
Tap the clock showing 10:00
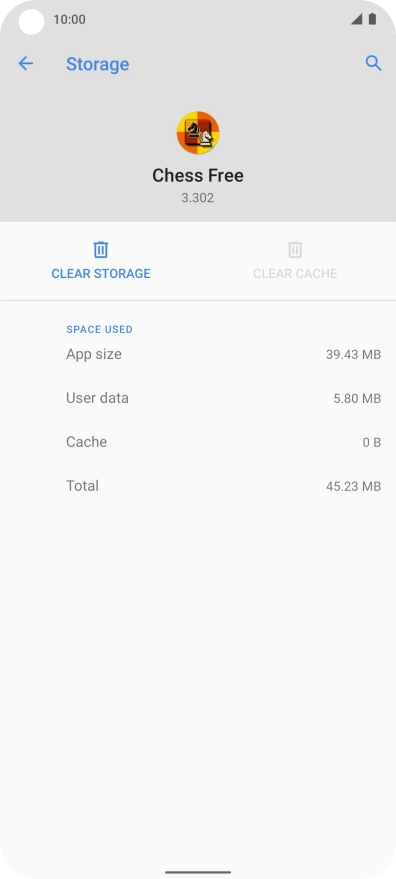(70, 20)
